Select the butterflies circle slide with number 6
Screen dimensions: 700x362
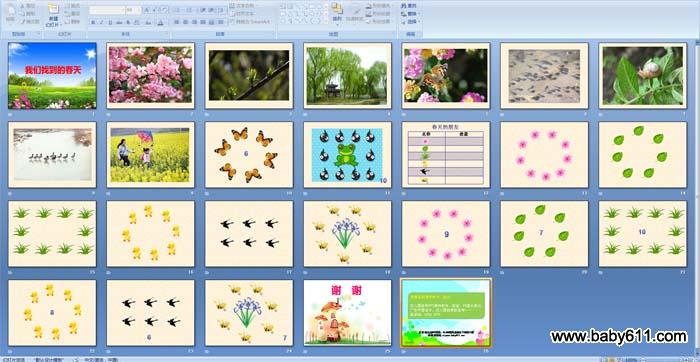[x=249, y=155]
